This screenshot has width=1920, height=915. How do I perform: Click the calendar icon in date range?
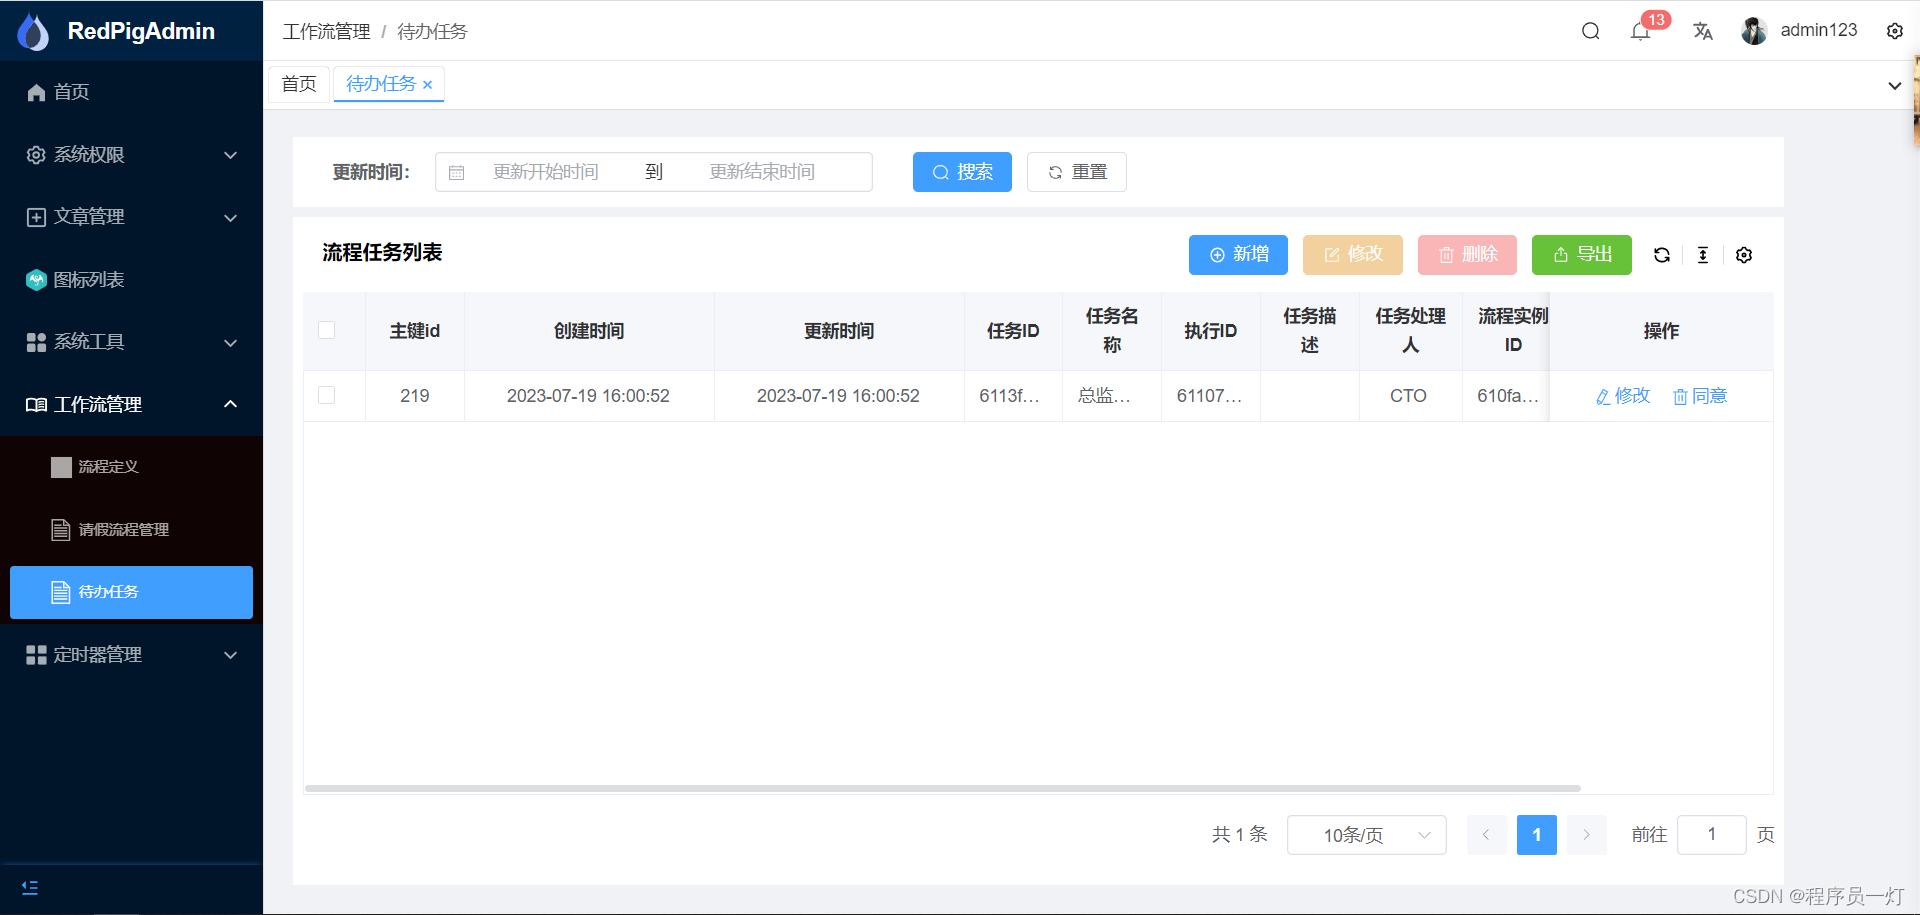pos(457,172)
